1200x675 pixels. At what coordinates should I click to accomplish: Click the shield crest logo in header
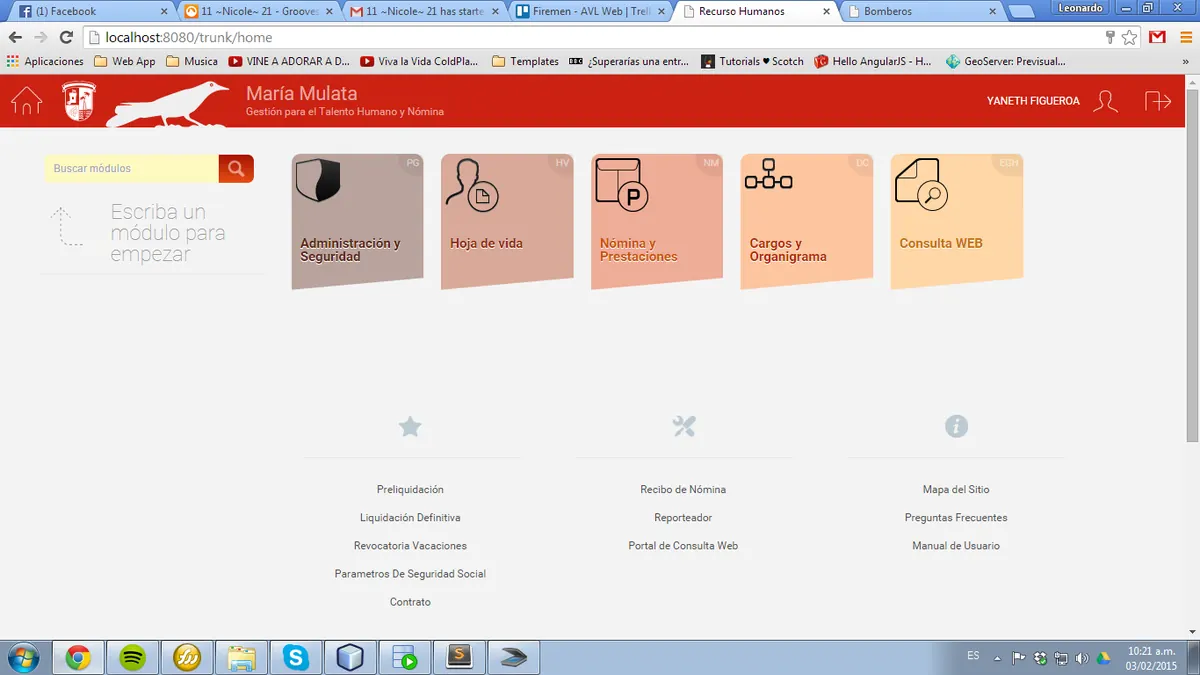79,101
